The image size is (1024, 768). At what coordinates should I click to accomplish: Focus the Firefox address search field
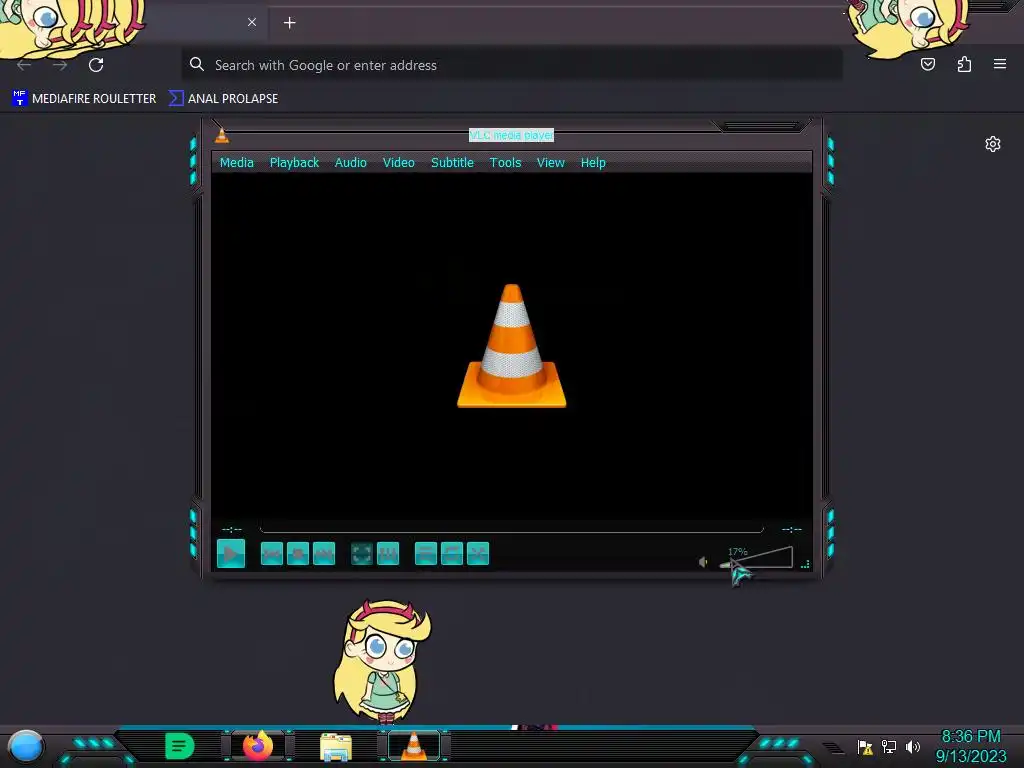pyautogui.click(x=511, y=65)
